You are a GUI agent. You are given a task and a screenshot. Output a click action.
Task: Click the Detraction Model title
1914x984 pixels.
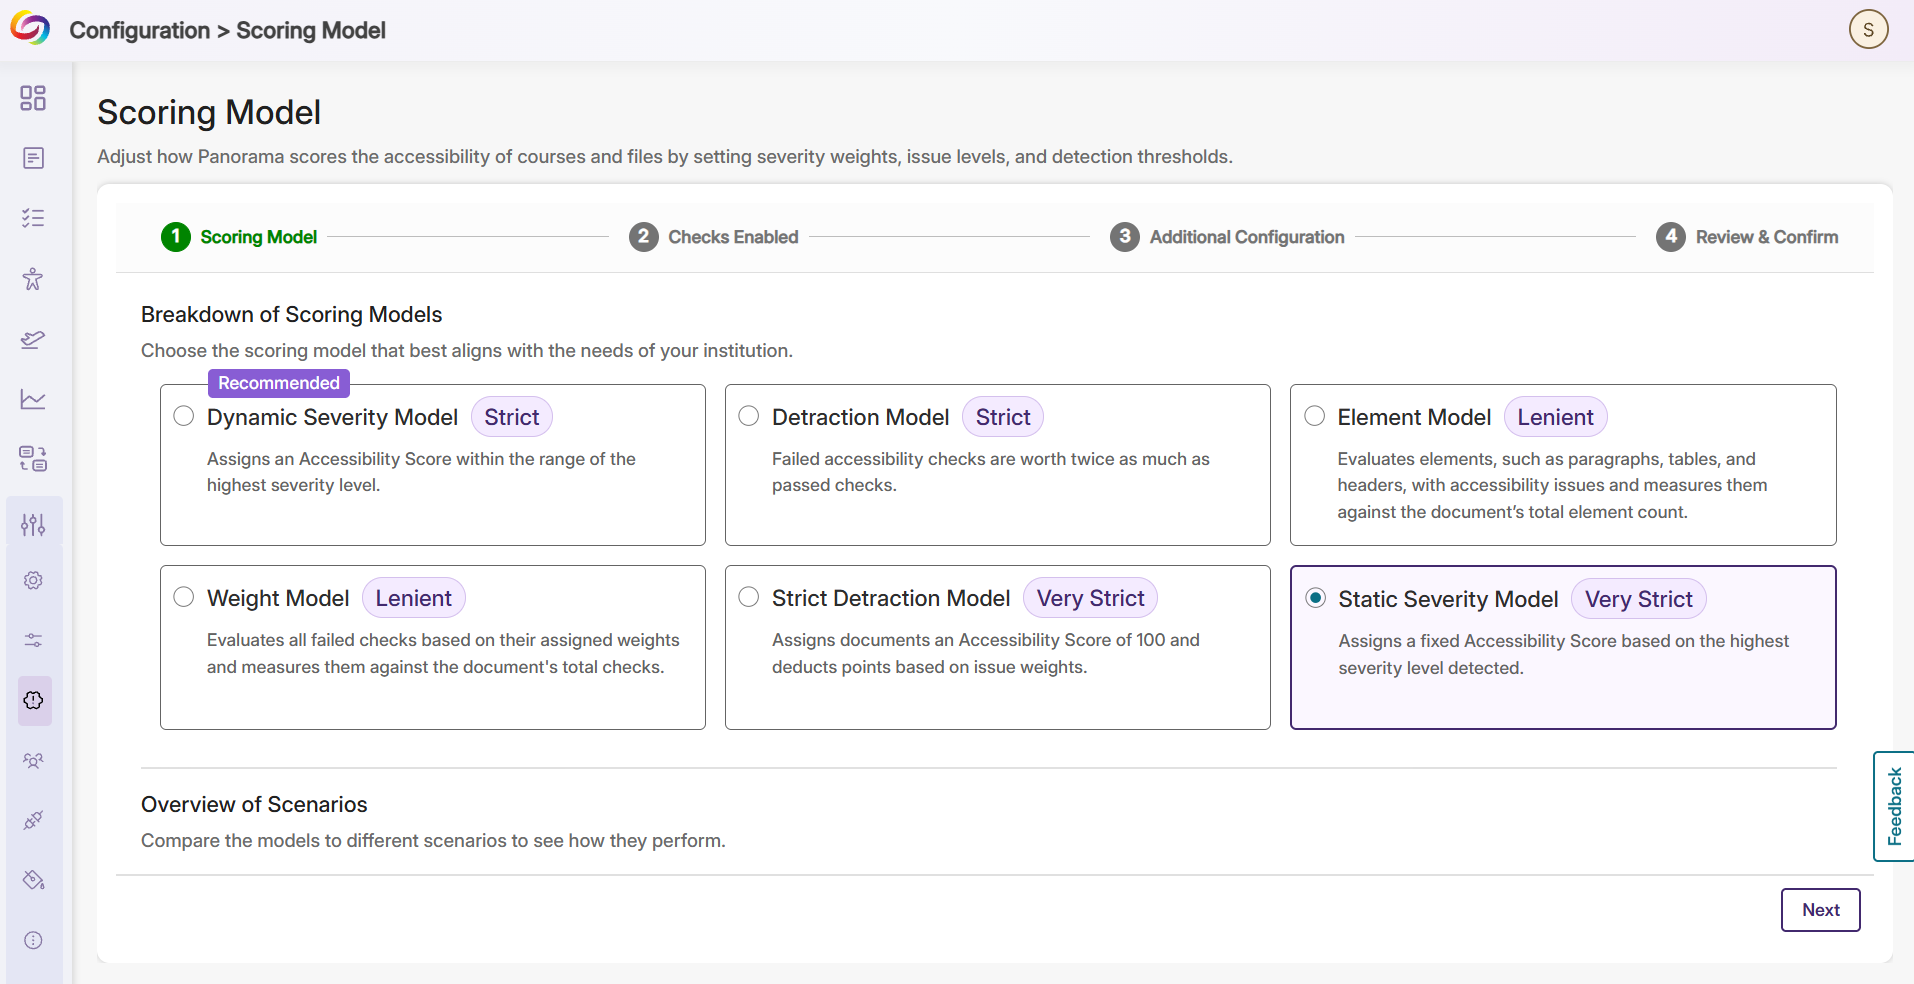tap(861, 417)
